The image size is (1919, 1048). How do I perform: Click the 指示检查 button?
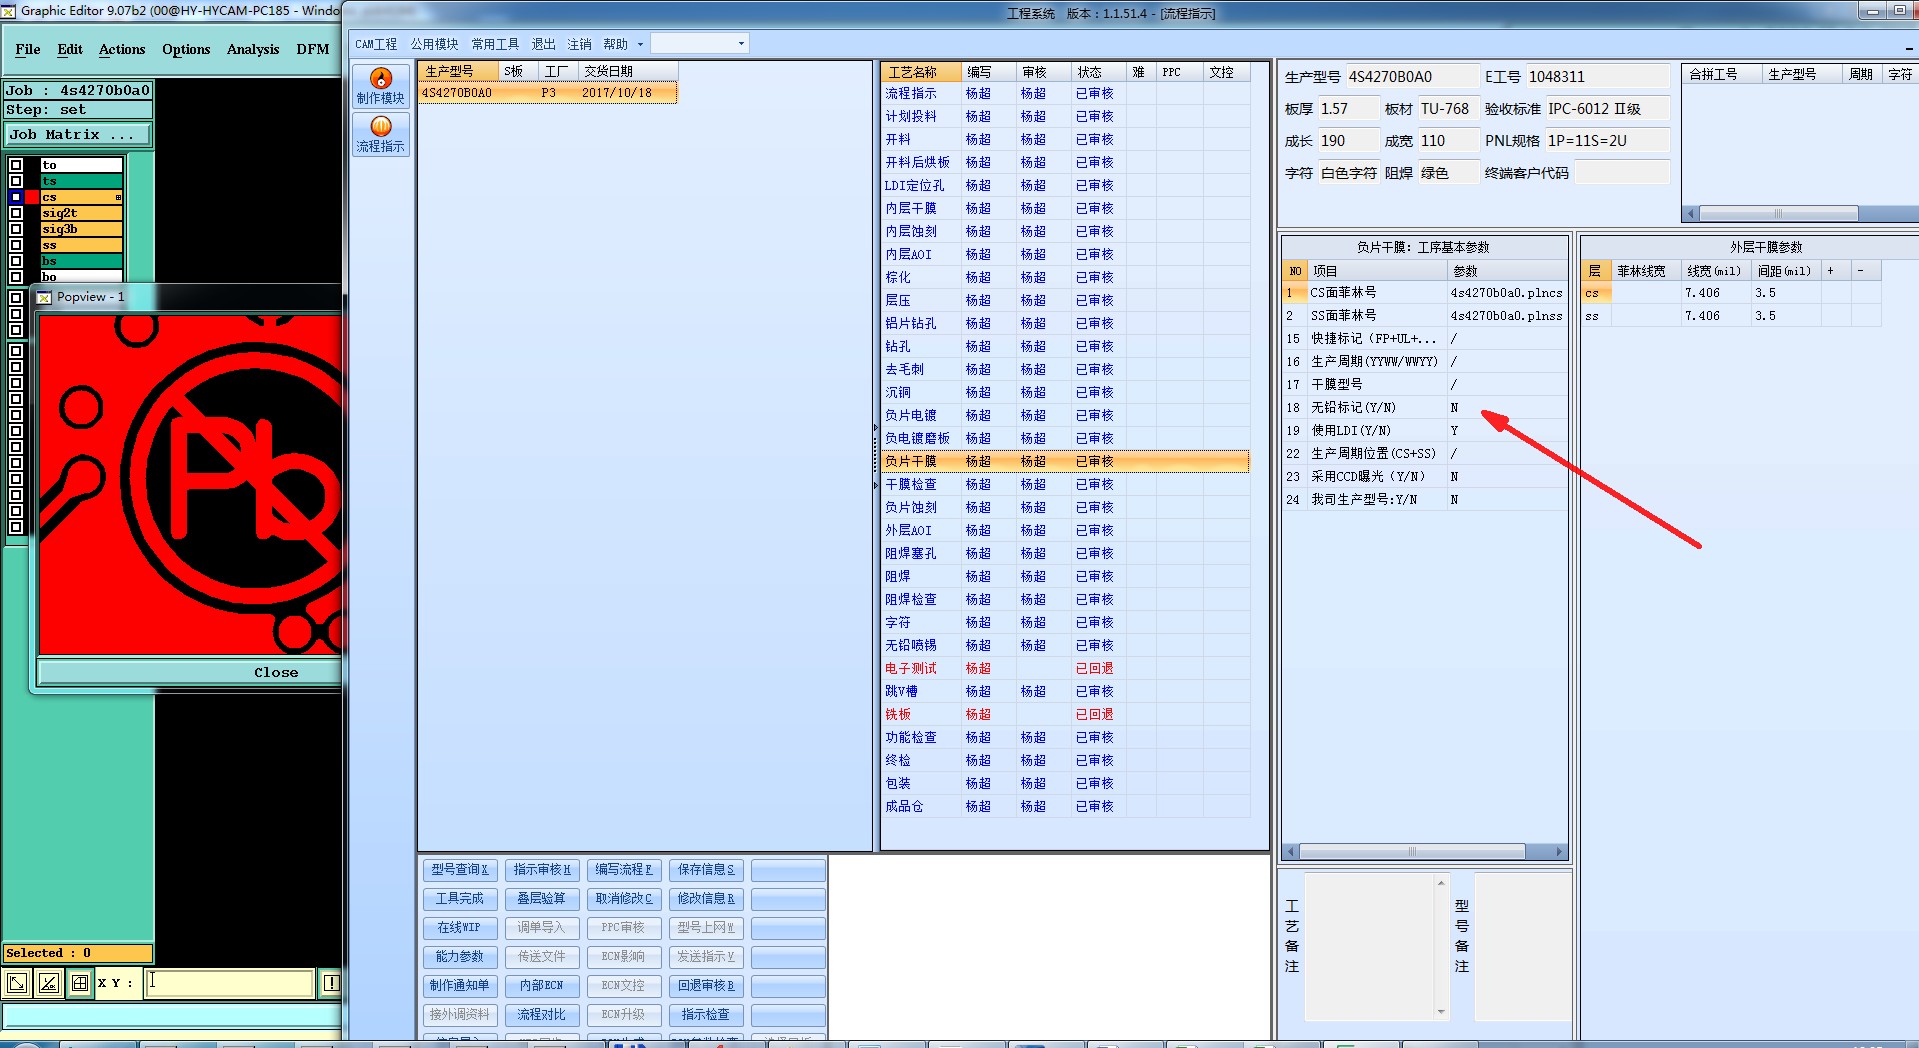pyautogui.click(x=706, y=1015)
